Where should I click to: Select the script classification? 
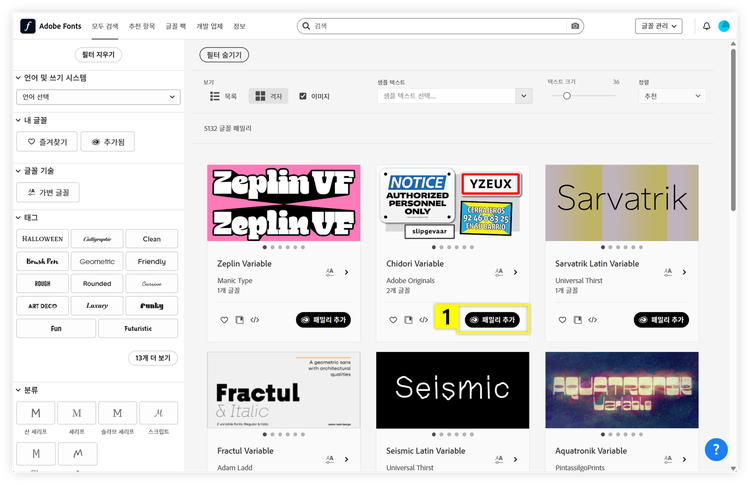[158, 413]
